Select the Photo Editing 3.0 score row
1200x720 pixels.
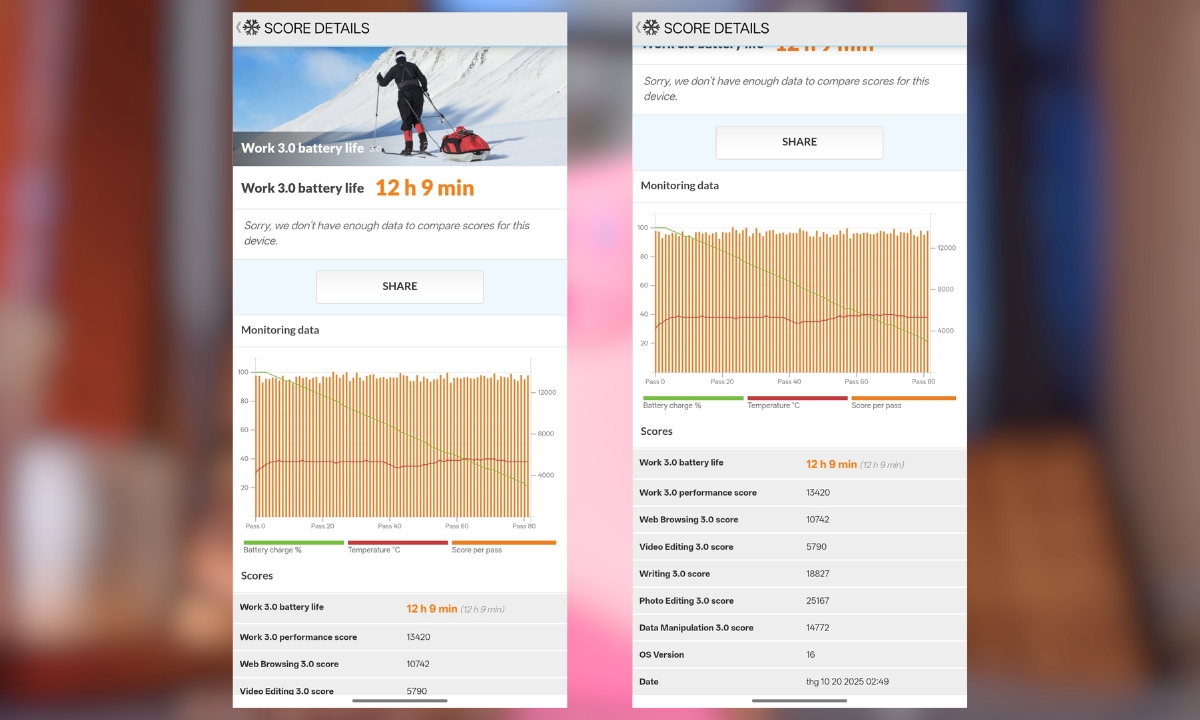(799, 601)
